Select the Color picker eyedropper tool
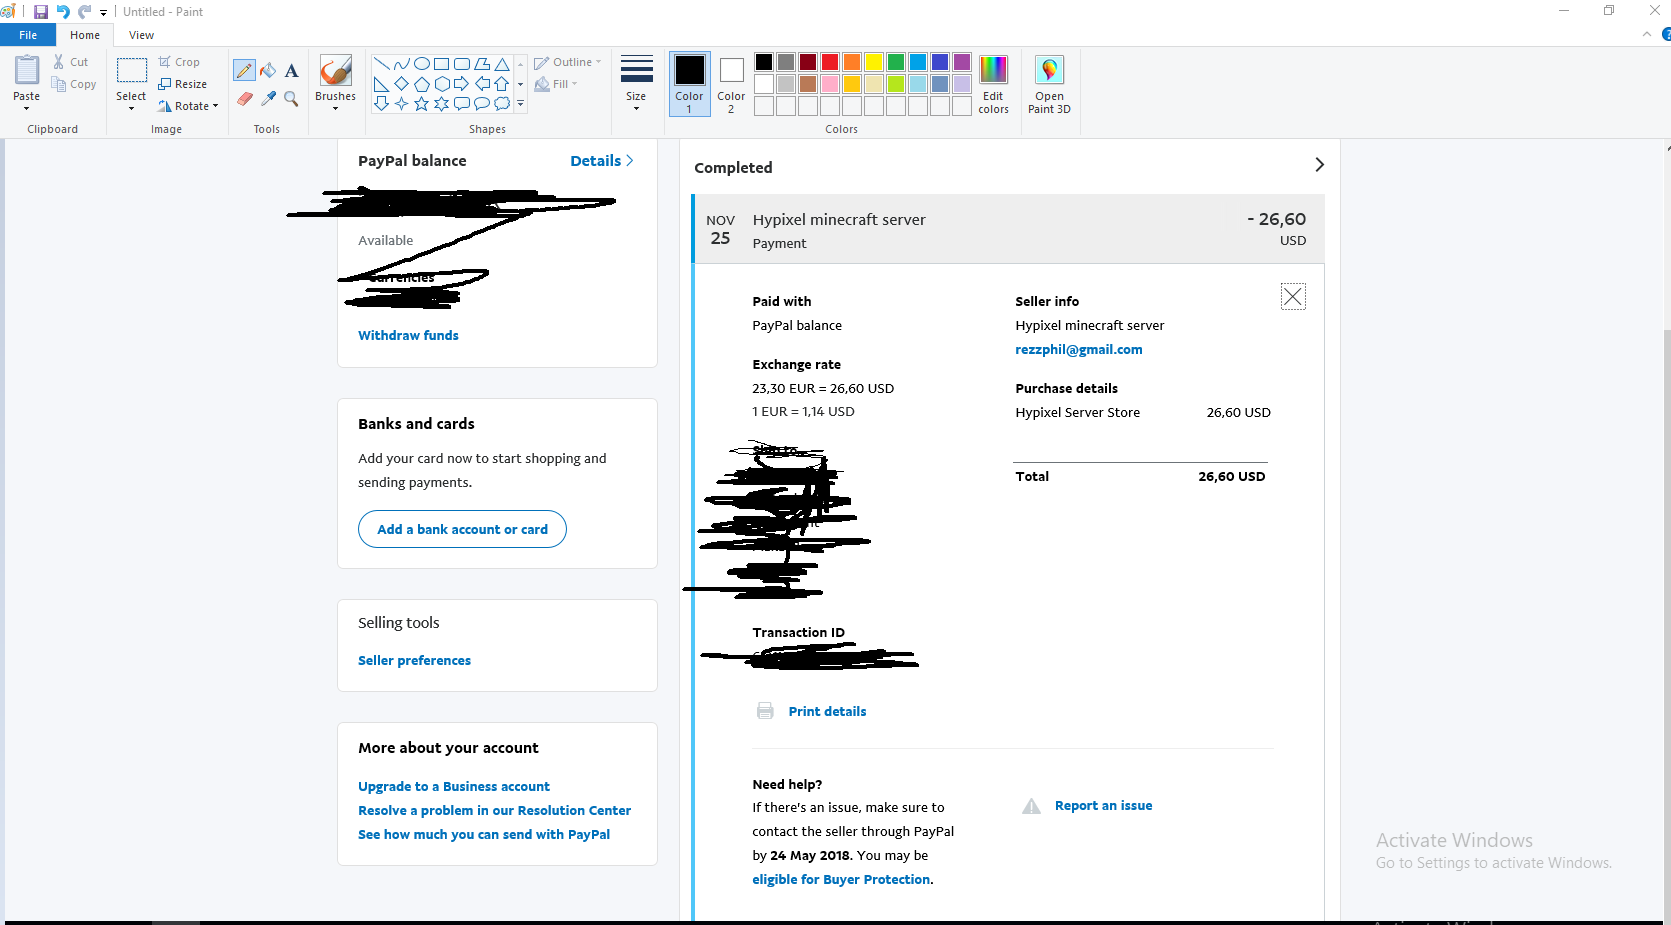Screen dimensions: 1671x925 click(x=268, y=98)
